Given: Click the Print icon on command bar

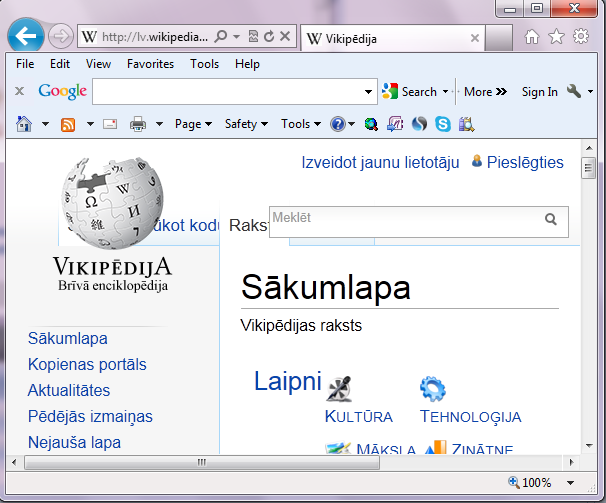Looking at the screenshot, I should pos(138,124).
